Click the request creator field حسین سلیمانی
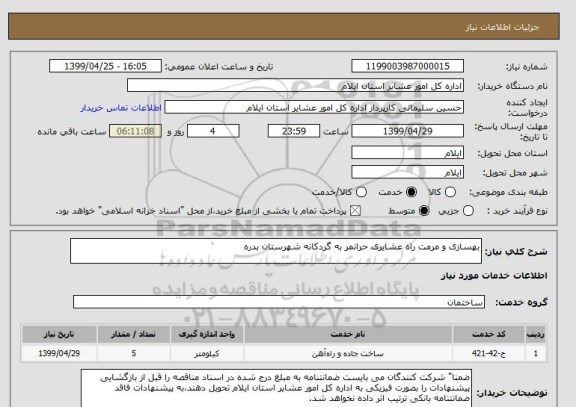This screenshot has height=407, width=576. pos(314,108)
